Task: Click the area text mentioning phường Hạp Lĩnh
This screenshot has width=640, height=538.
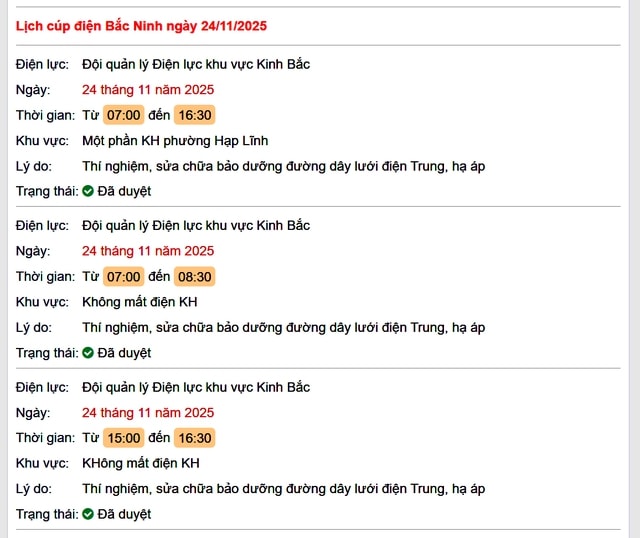Action: tap(175, 141)
